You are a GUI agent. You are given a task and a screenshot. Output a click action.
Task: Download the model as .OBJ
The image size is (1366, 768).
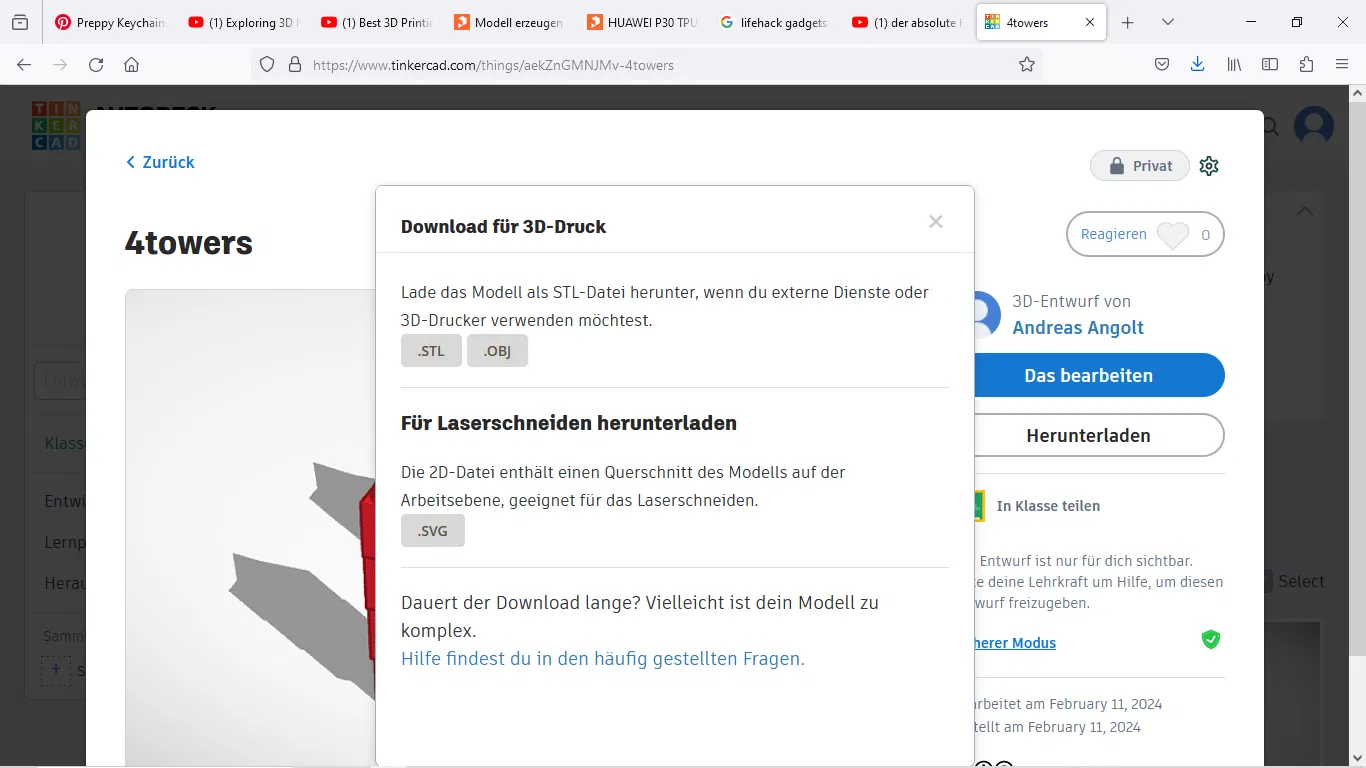[497, 351]
